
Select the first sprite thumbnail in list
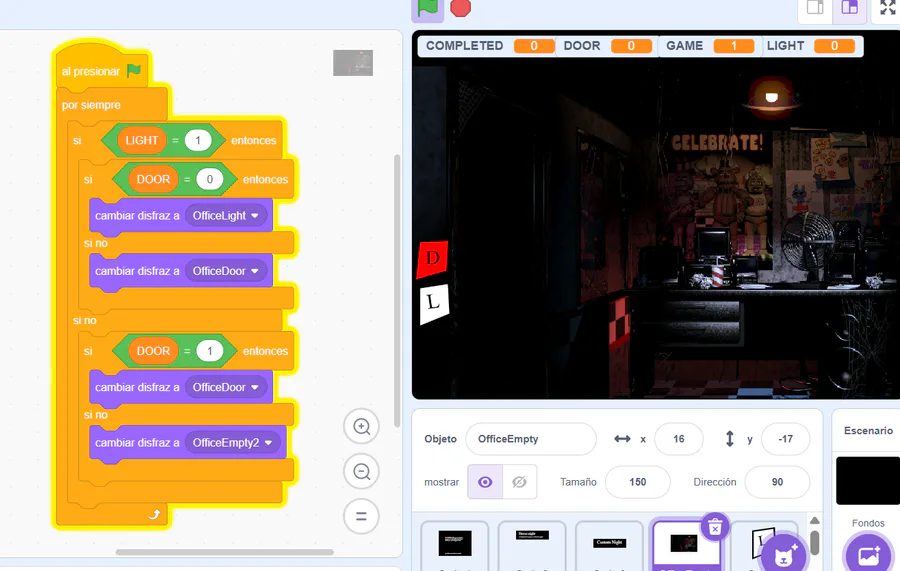pyautogui.click(x=455, y=545)
